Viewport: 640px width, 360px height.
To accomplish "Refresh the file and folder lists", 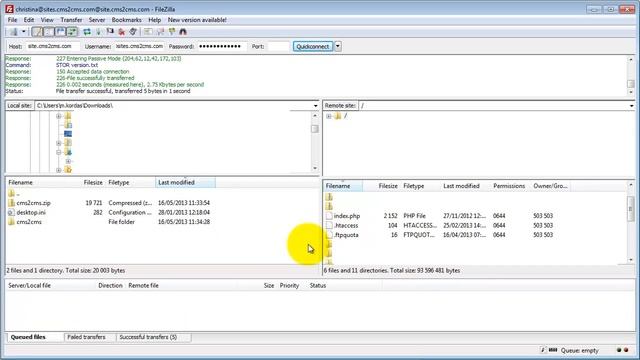I will 87,32.
